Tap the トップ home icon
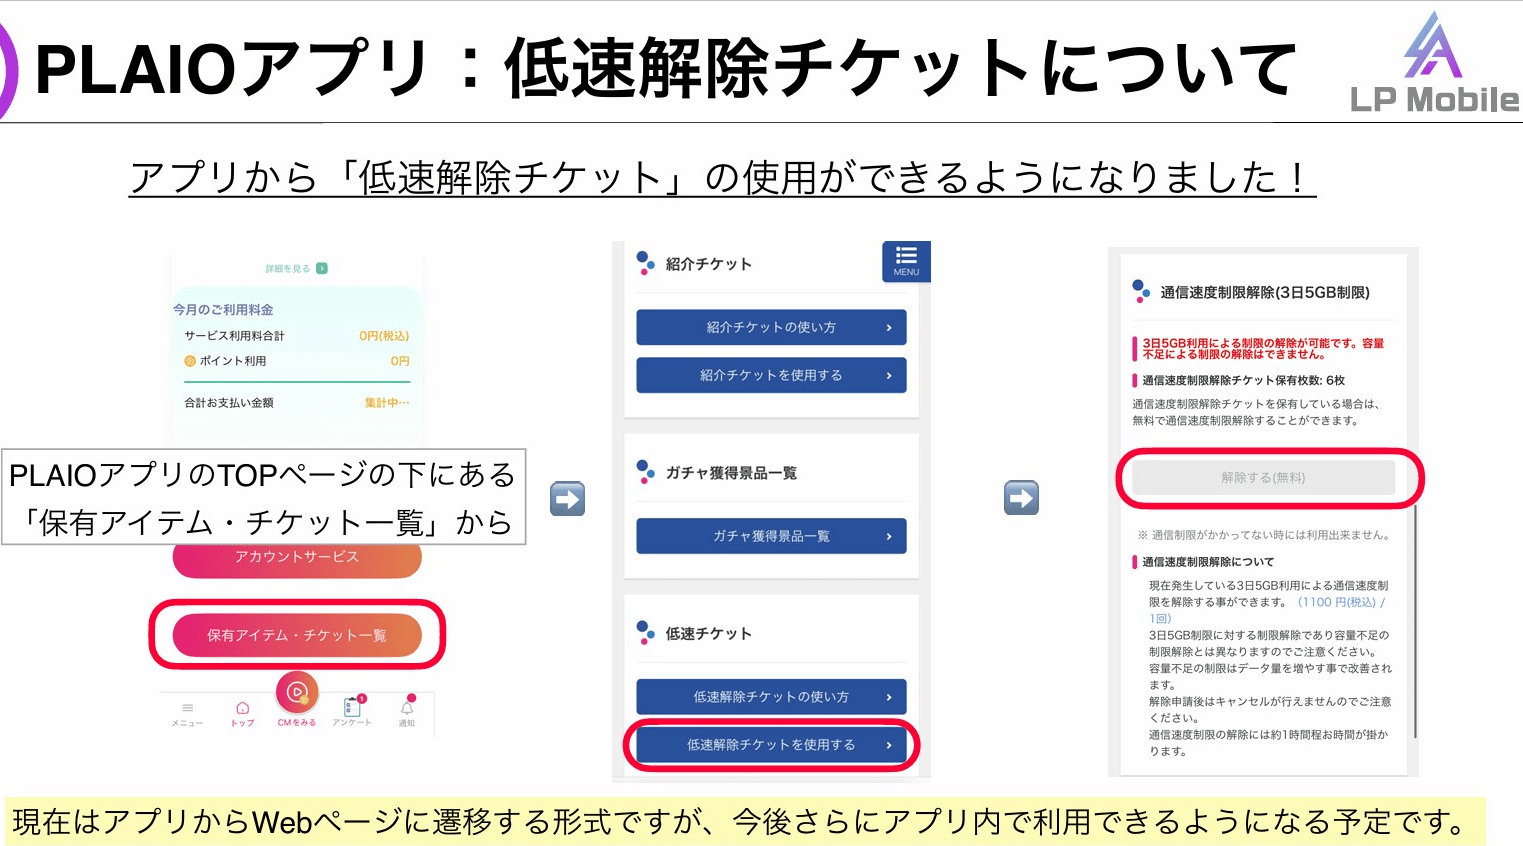Viewport: 1523px width, 846px height. 242,708
